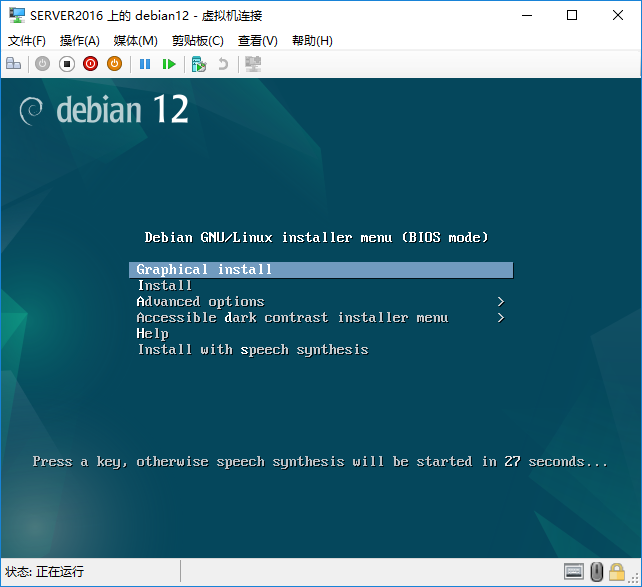Pause the virtual machine
This screenshot has width=642, height=587.
click(145, 64)
